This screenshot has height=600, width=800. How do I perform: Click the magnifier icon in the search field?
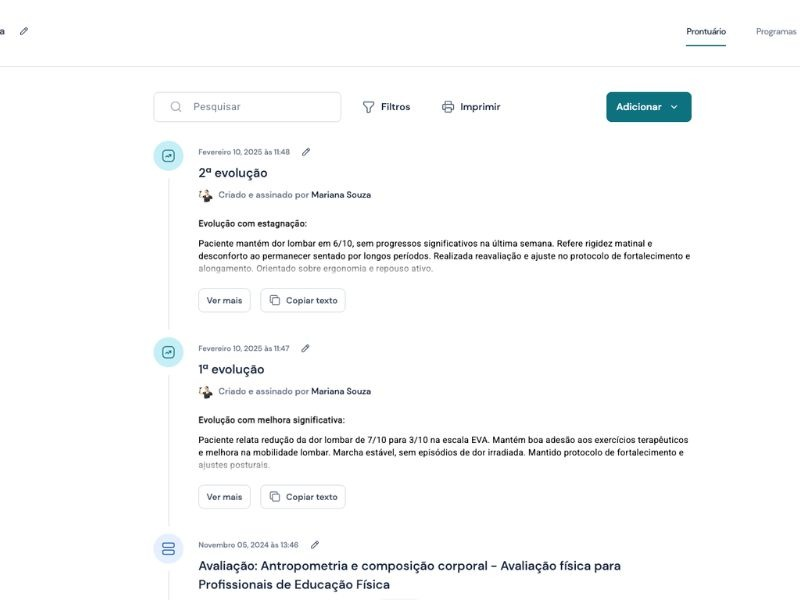pyautogui.click(x=175, y=106)
